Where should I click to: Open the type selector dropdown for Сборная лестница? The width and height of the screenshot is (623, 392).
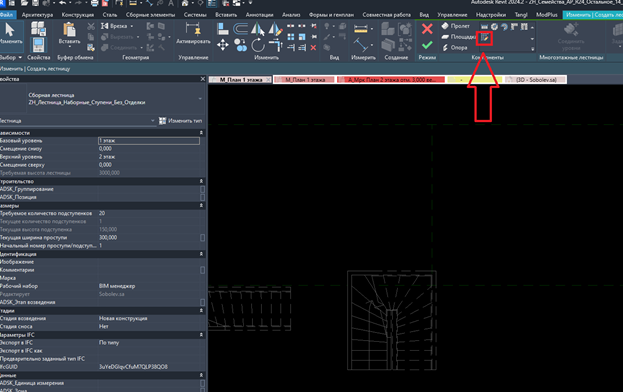200,98
